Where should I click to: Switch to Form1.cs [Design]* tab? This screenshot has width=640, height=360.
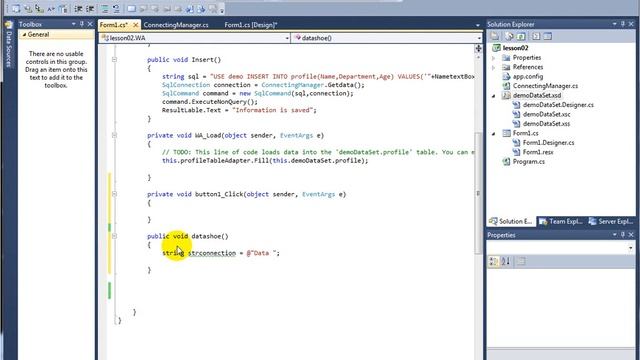(251, 25)
